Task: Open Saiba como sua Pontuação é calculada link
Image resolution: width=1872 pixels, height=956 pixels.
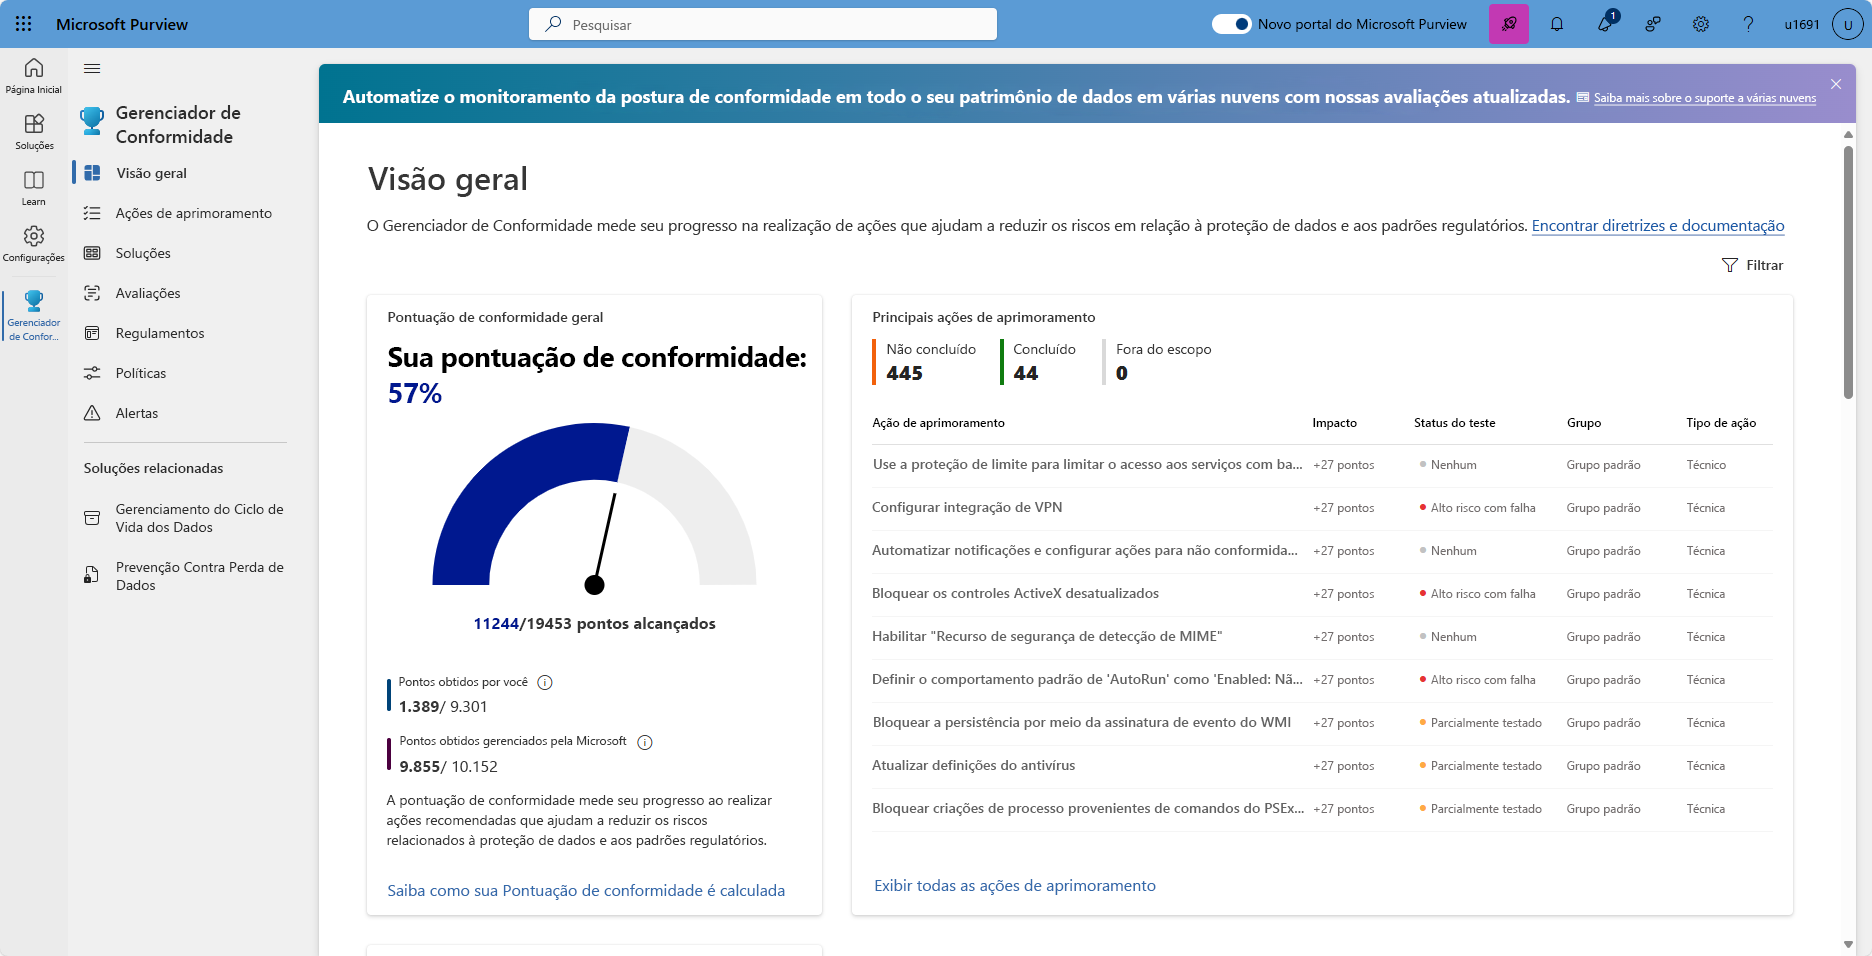Action: point(586,891)
